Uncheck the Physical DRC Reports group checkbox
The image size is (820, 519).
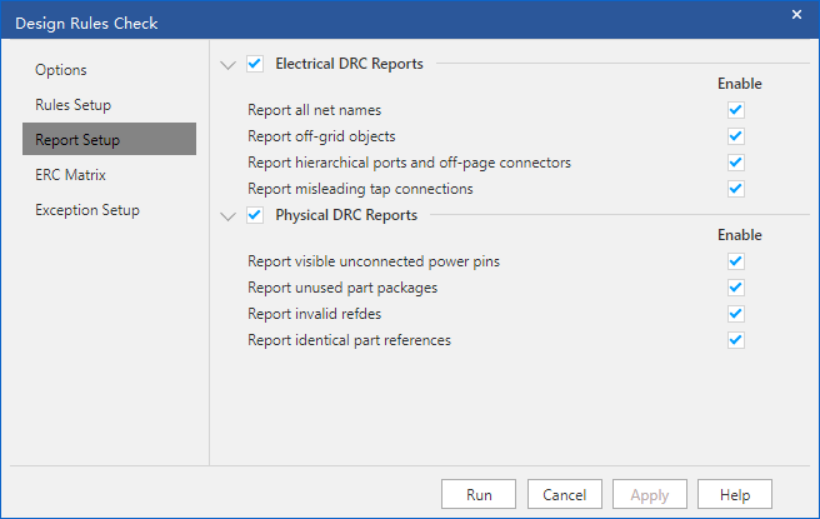click(255, 215)
